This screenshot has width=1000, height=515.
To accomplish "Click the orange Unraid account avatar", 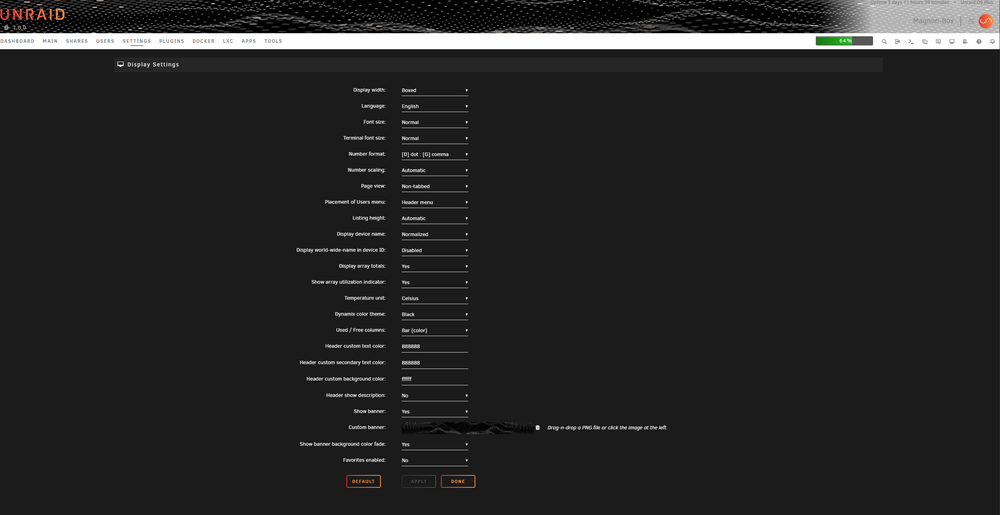I will 986,21.
